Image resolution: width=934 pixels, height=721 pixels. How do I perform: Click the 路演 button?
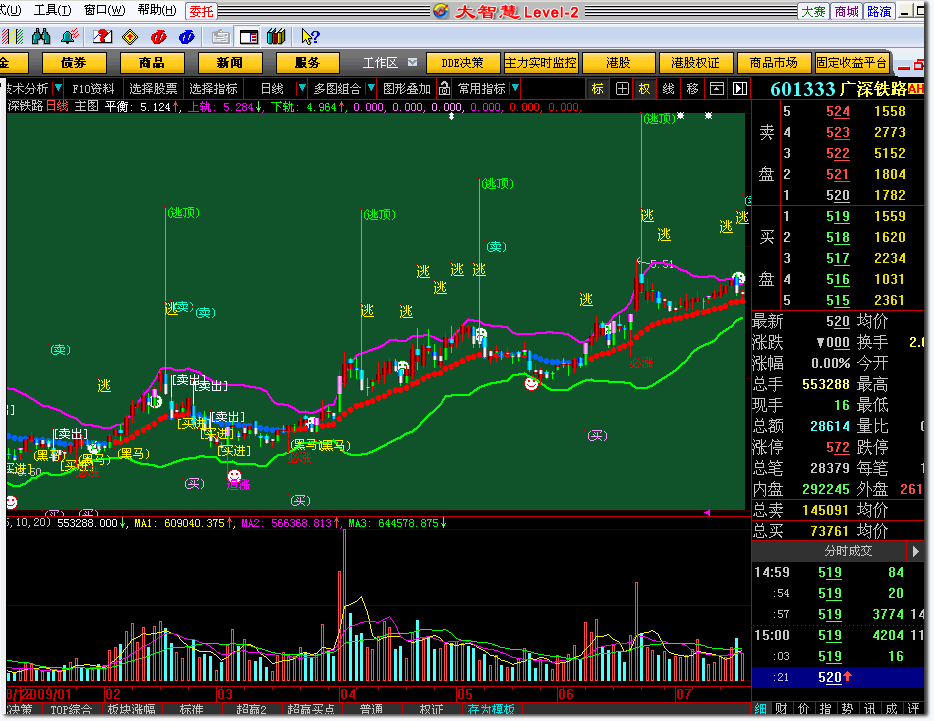click(x=879, y=11)
